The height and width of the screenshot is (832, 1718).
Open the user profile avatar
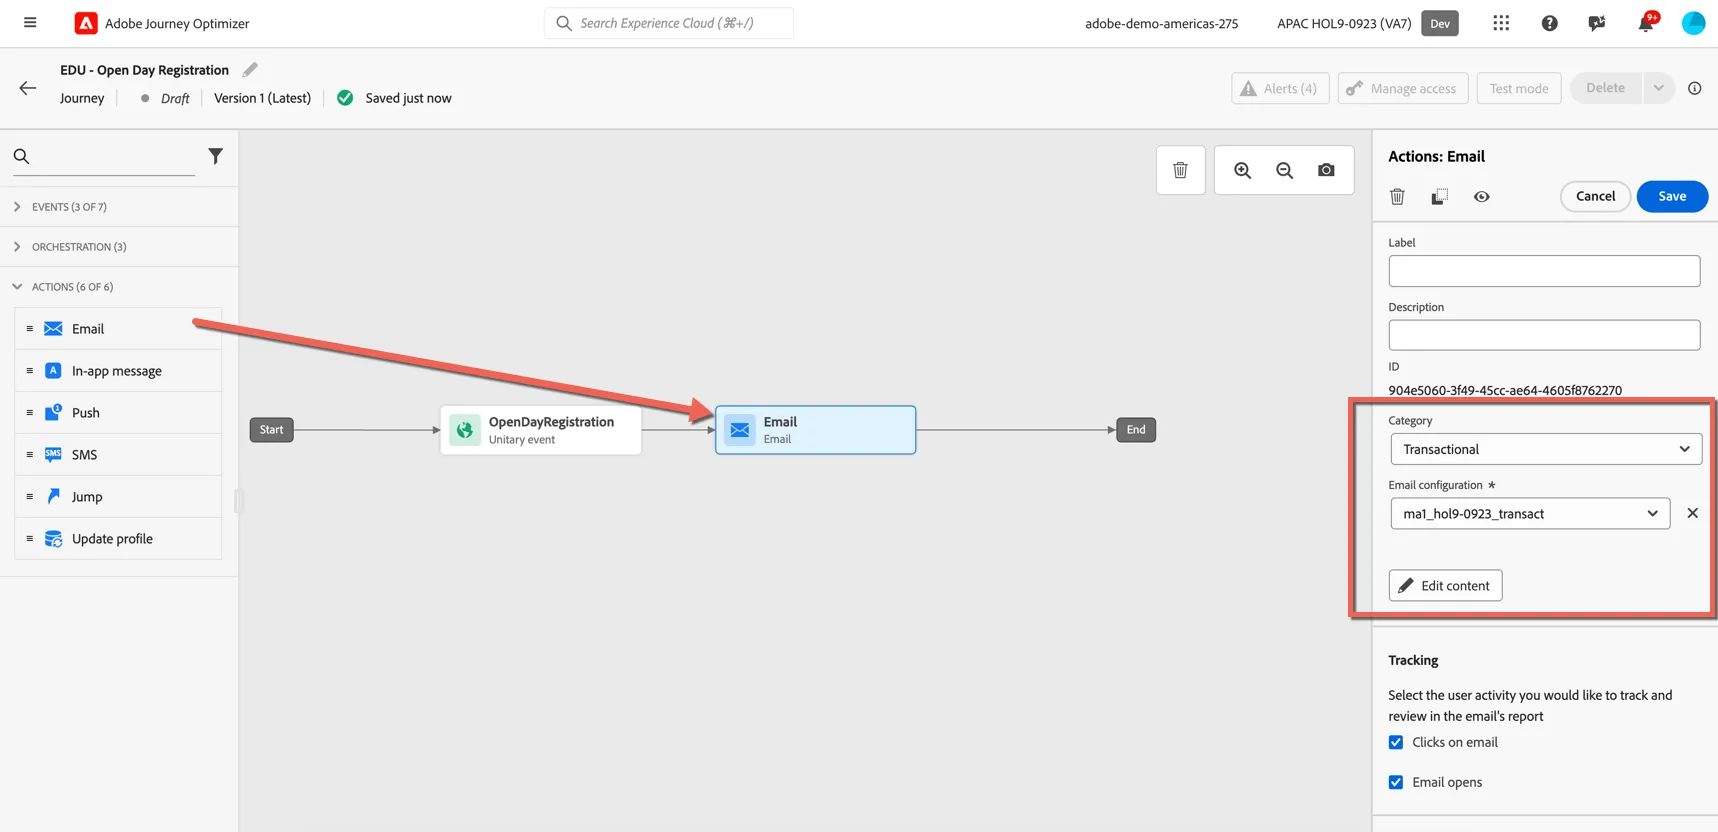(x=1693, y=23)
